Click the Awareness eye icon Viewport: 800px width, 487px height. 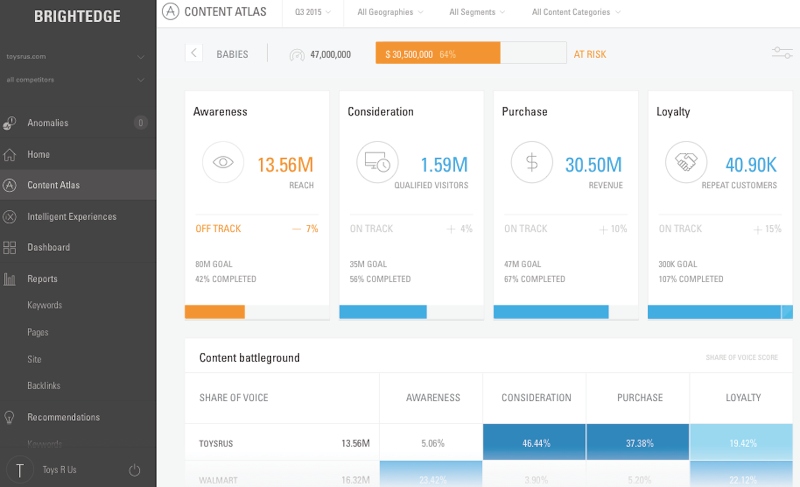click(x=223, y=162)
